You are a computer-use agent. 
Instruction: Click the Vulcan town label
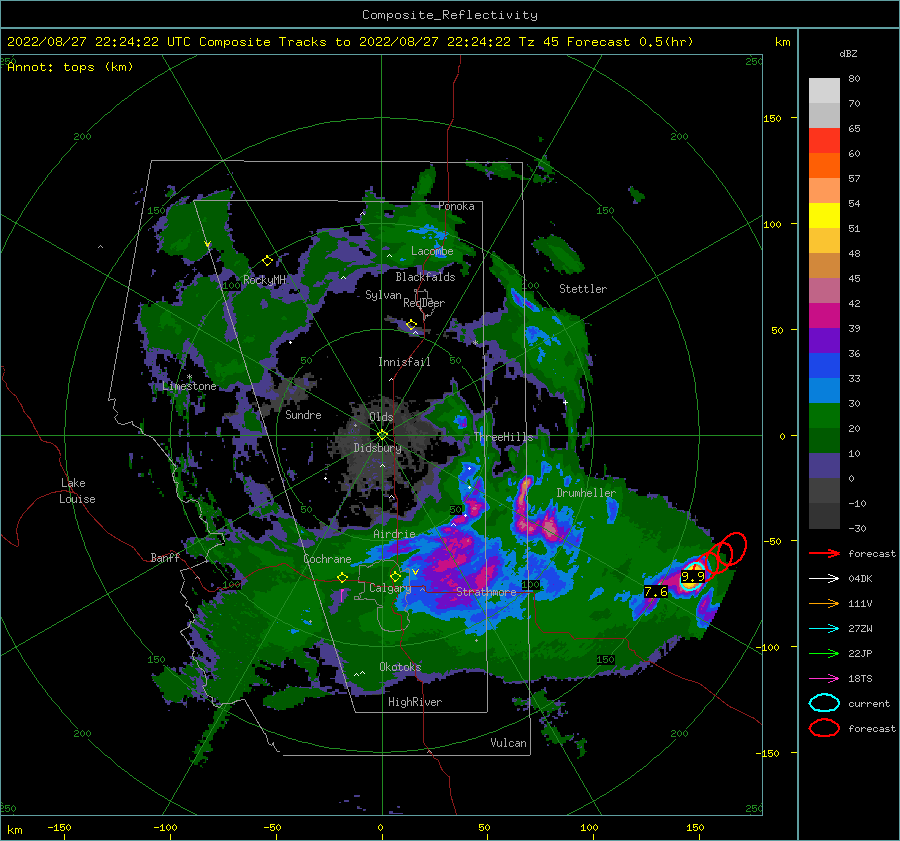click(508, 743)
